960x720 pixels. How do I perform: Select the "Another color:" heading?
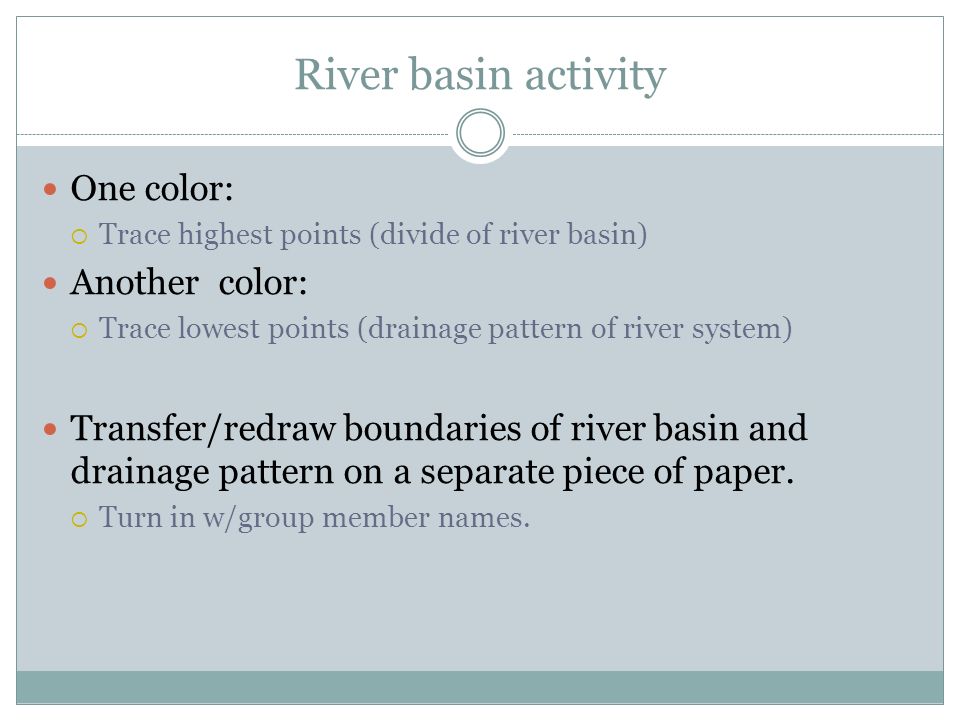[189, 282]
